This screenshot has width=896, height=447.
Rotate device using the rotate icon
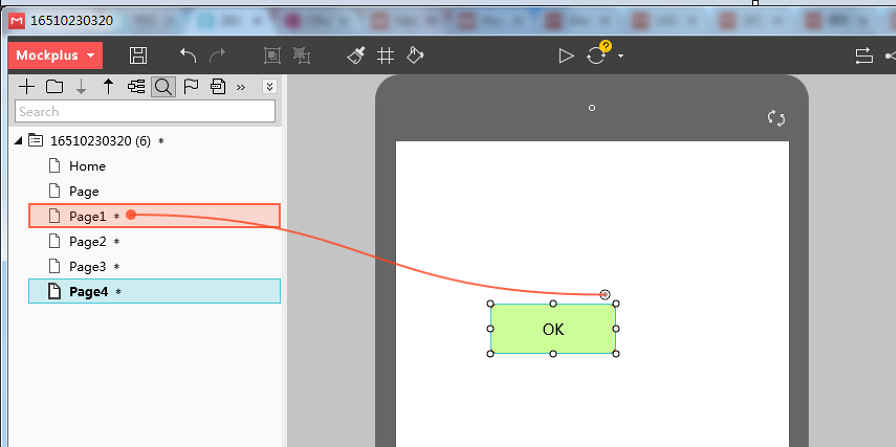tap(776, 118)
